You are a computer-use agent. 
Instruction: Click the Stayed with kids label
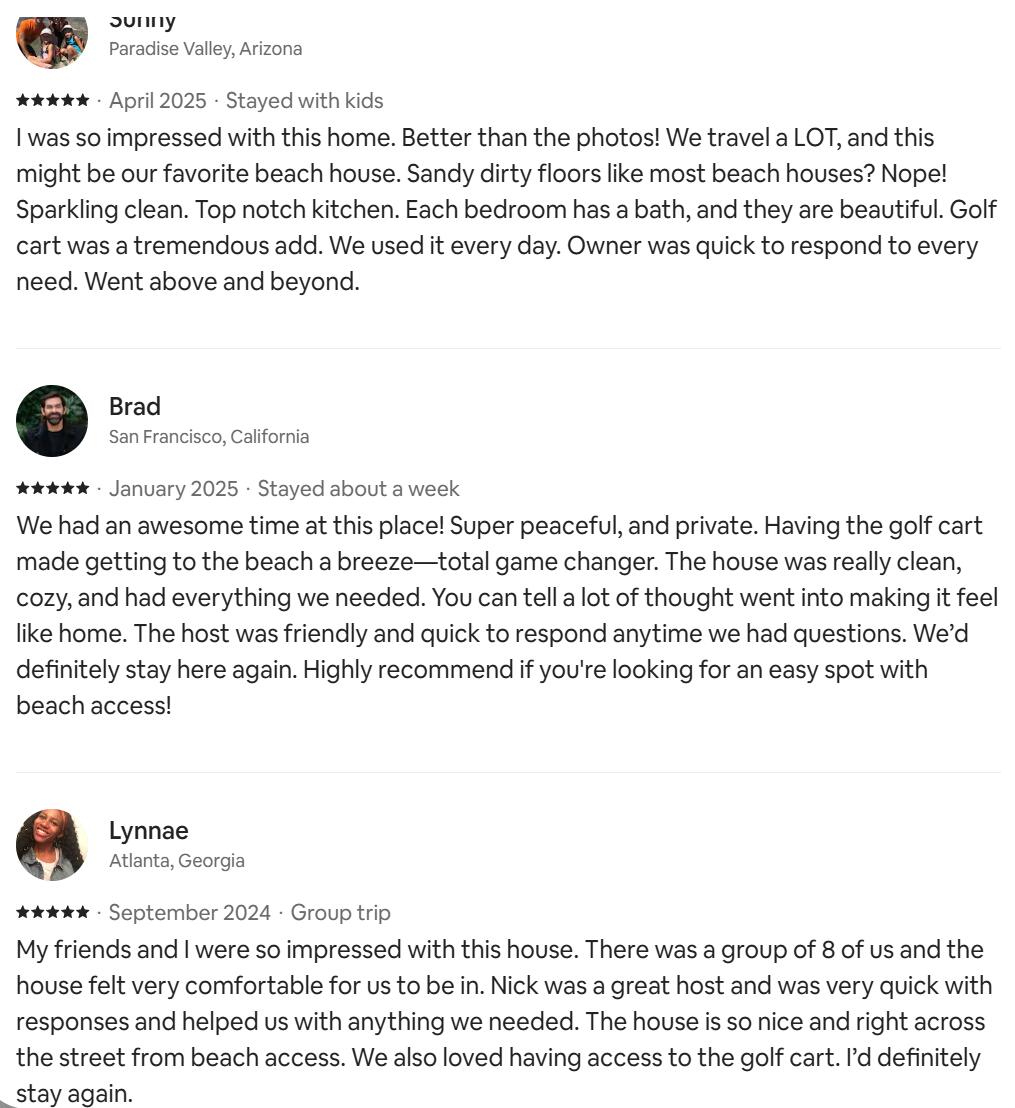pyautogui.click(x=305, y=100)
